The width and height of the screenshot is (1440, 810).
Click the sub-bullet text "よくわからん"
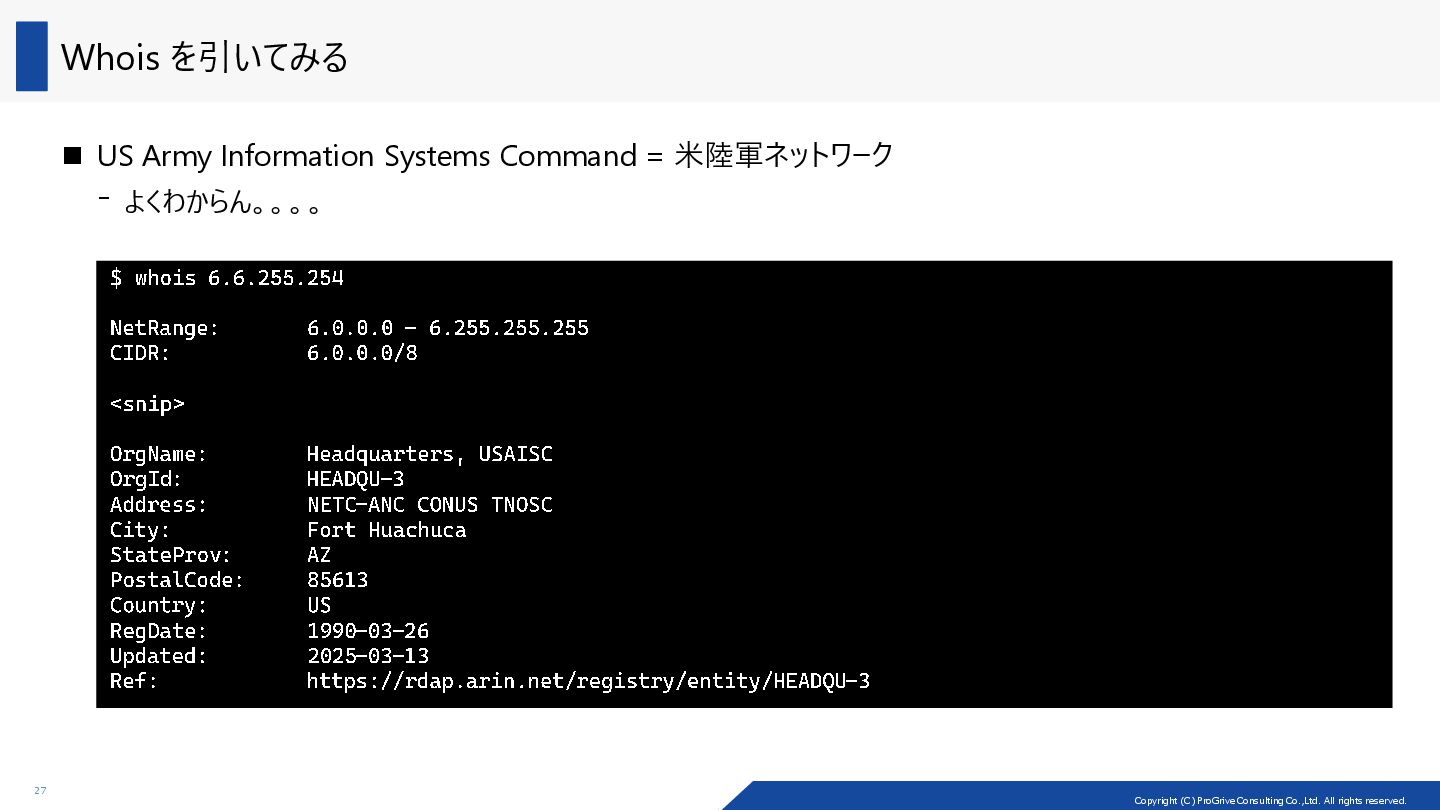click(187, 203)
